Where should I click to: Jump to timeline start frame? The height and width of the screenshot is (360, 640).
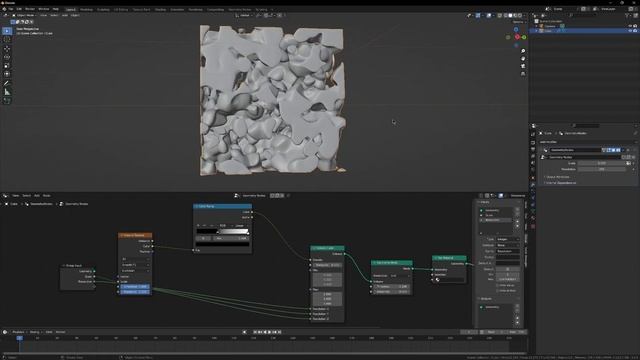255,332
